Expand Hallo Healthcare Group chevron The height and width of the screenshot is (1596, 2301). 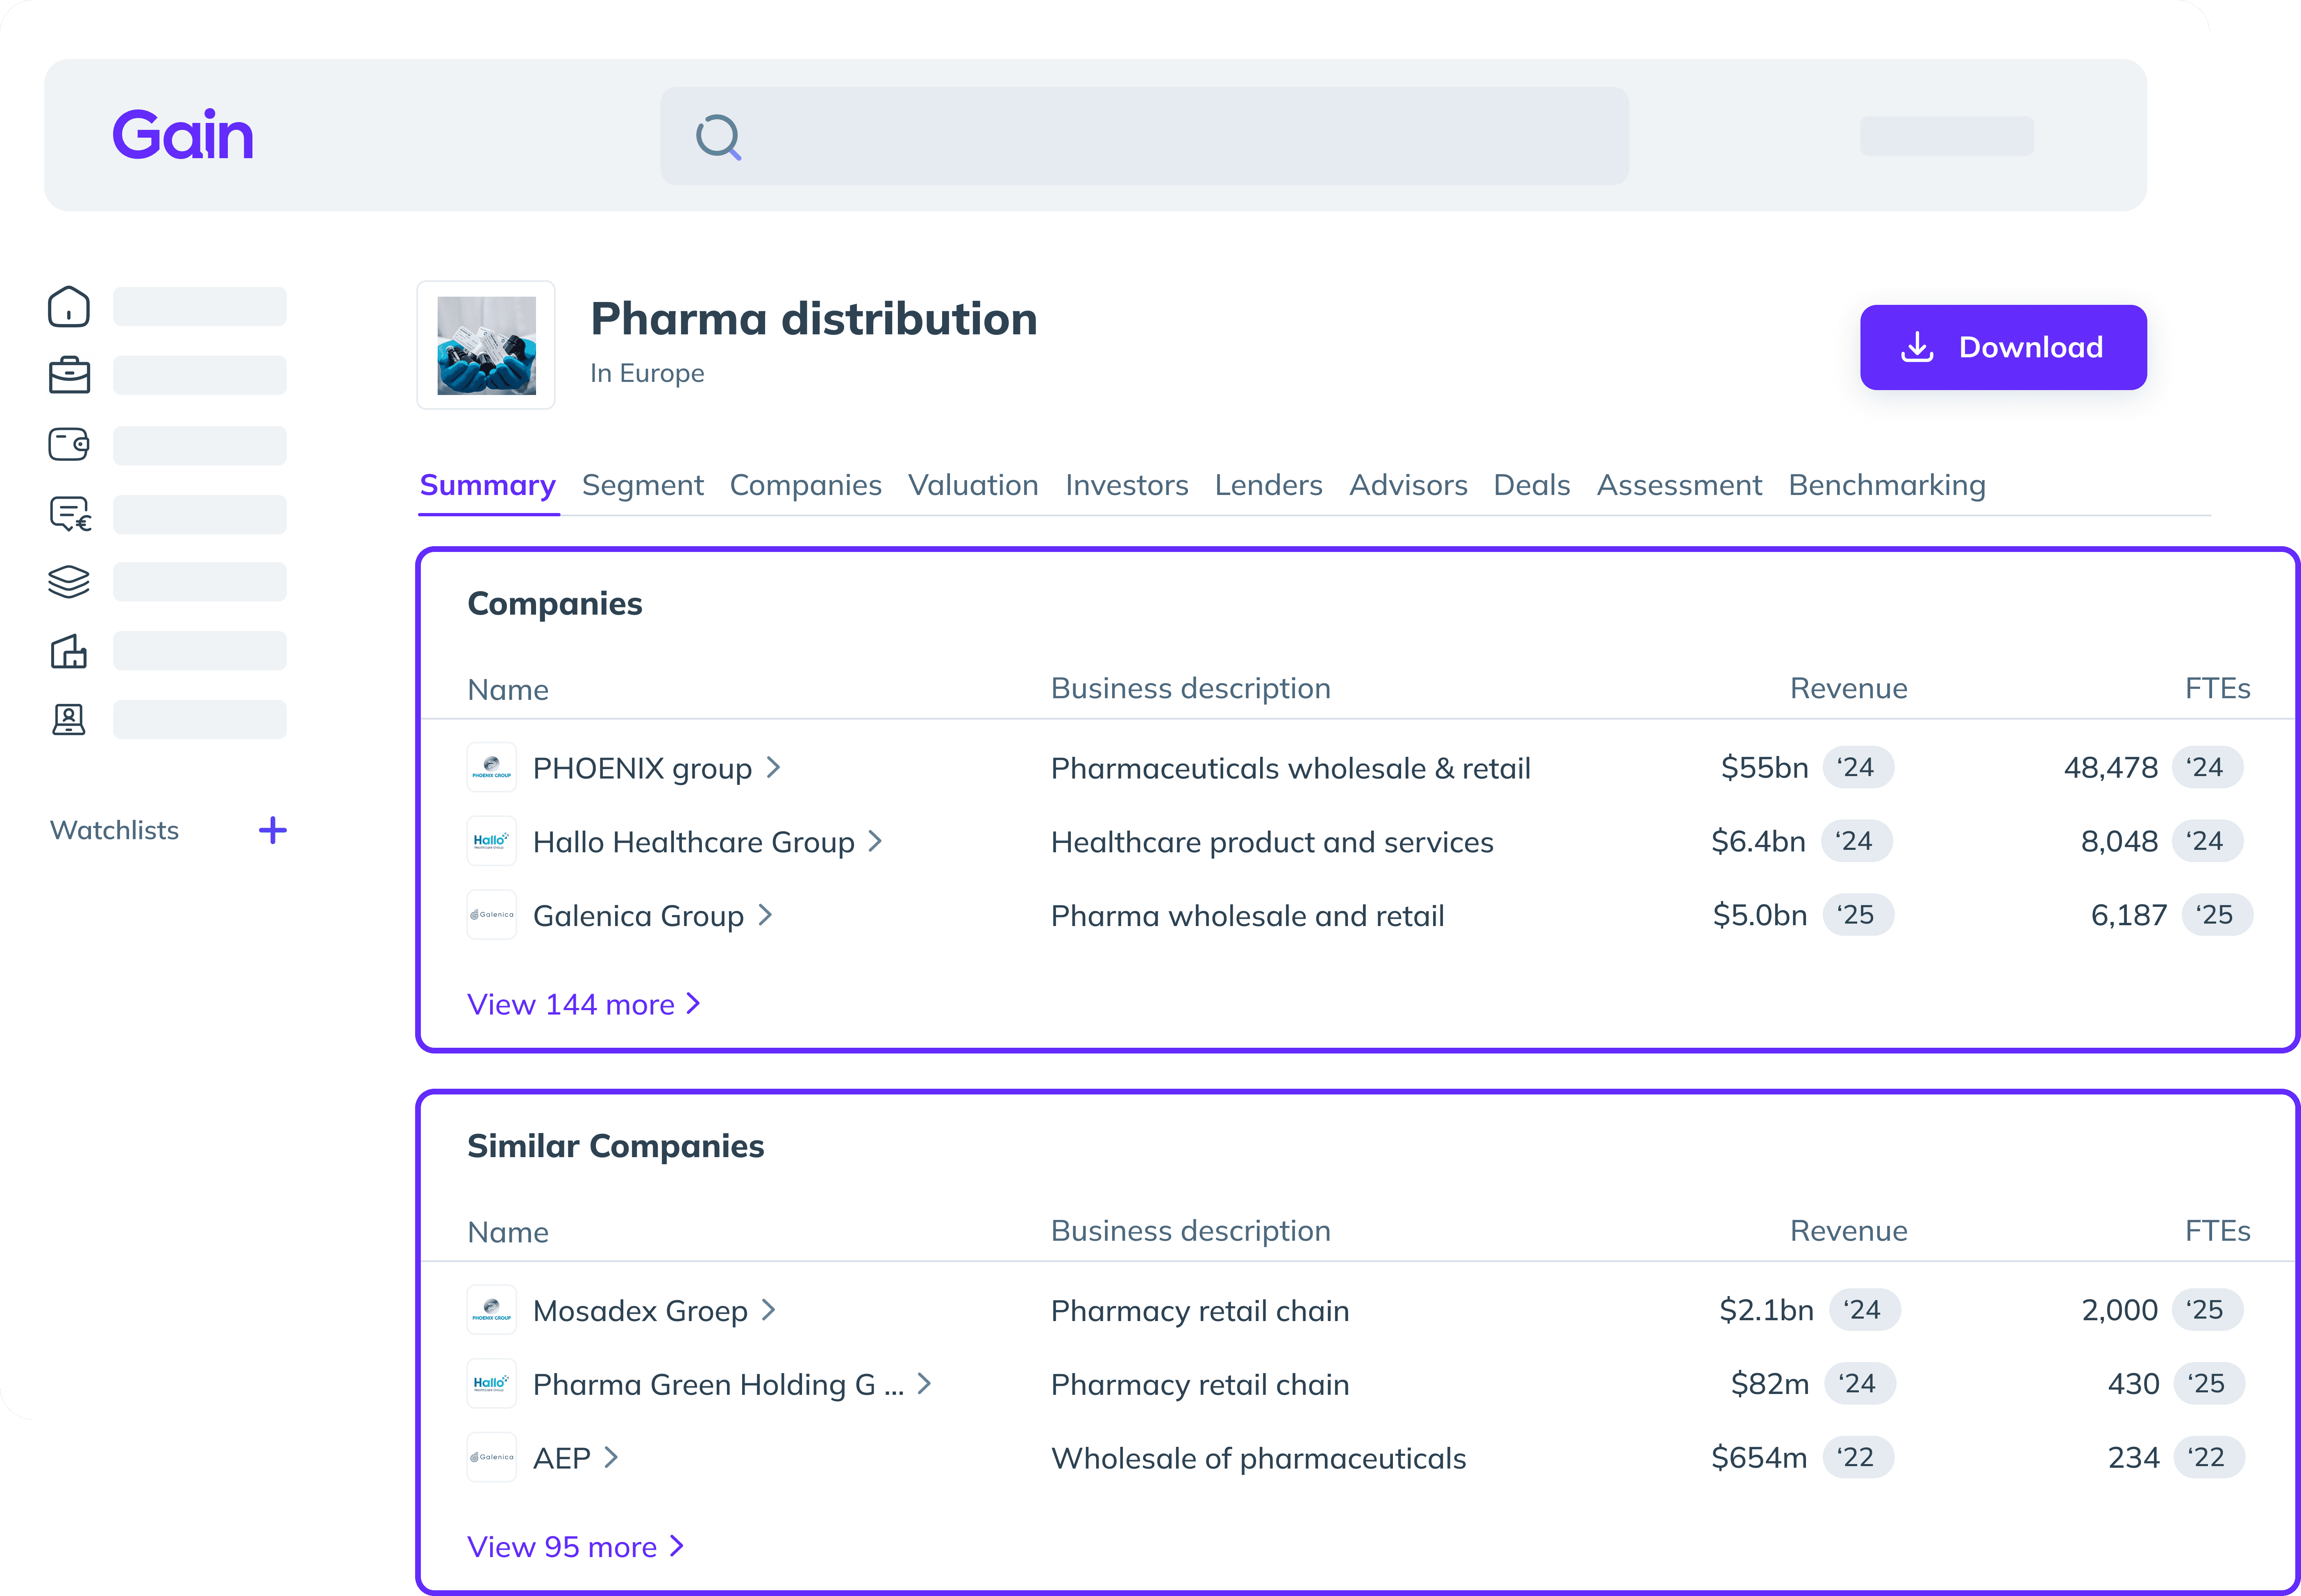point(875,841)
